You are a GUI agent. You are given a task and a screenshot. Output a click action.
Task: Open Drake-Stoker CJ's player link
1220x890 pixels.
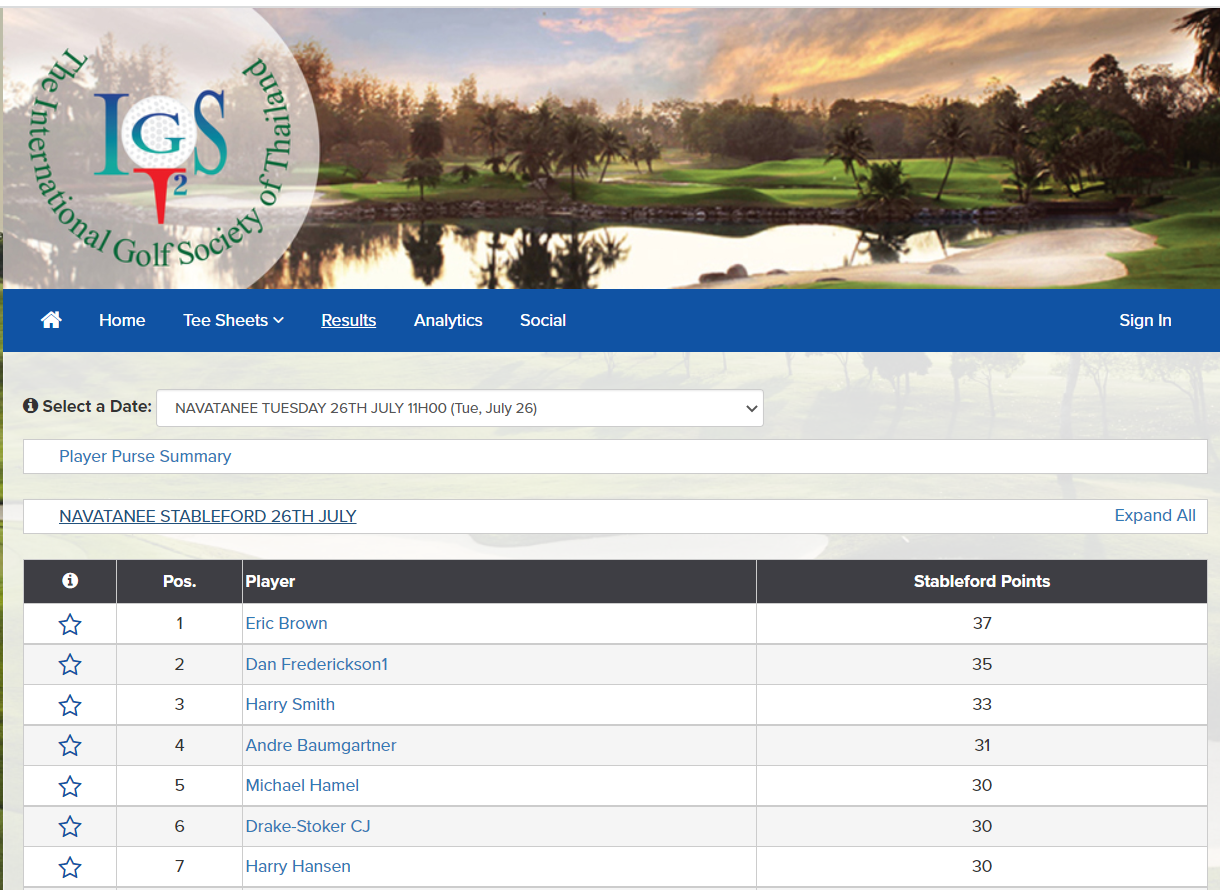(x=308, y=826)
